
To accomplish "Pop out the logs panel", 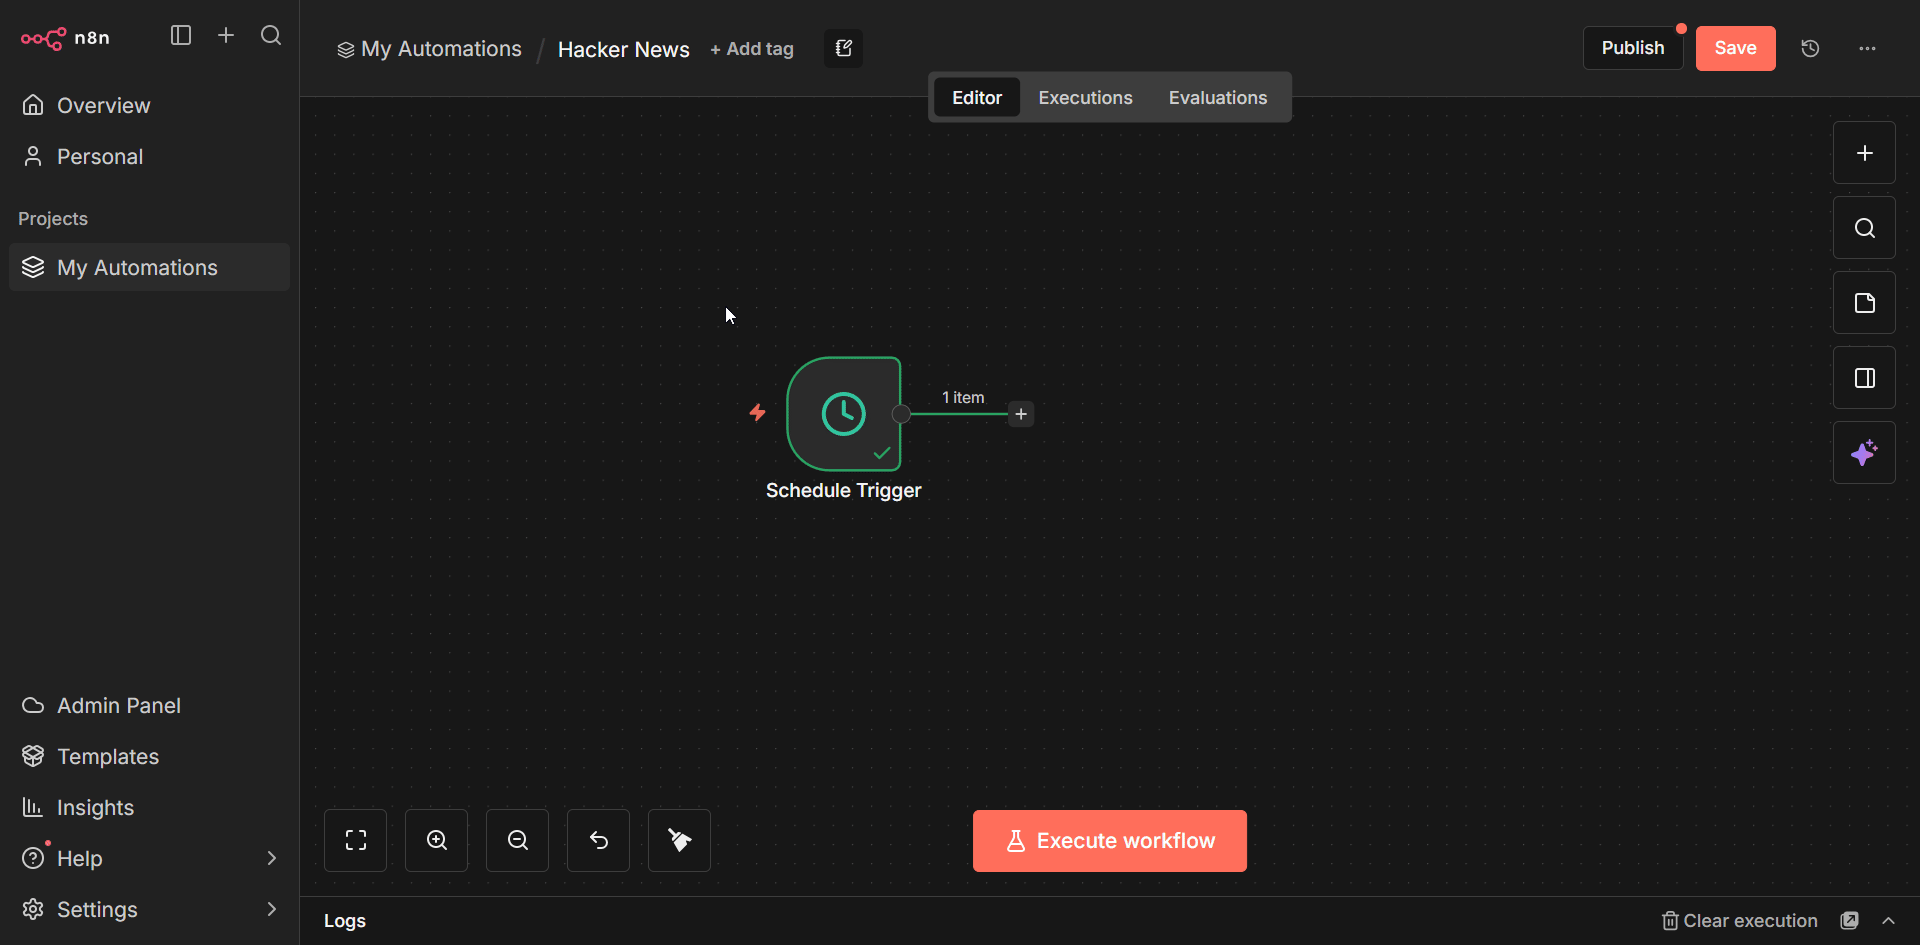I will [x=1850, y=921].
